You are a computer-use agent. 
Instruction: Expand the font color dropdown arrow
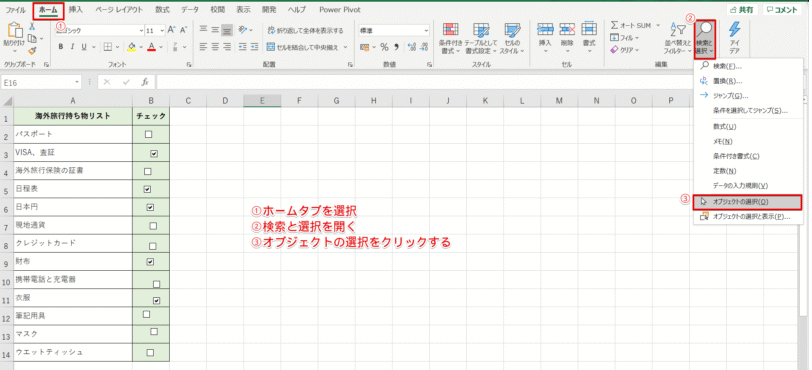[161, 47]
